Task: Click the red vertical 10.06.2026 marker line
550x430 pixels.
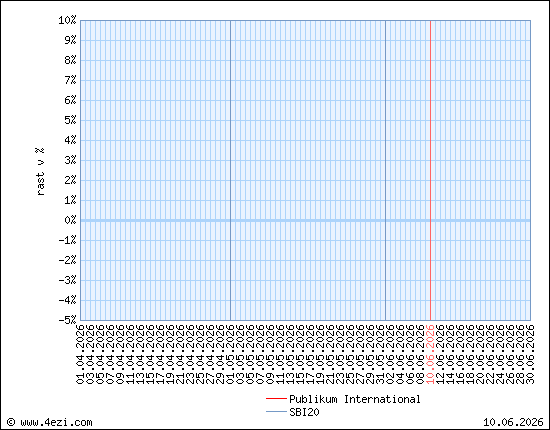Action: click(430, 170)
